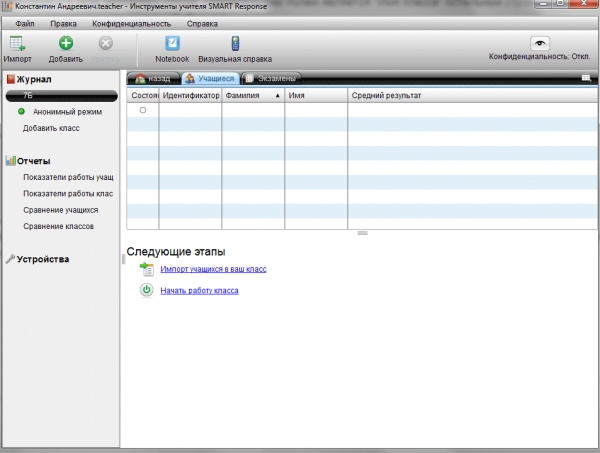Click the Устройства wrench icon
The width and height of the screenshot is (600, 453).
click(10, 259)
